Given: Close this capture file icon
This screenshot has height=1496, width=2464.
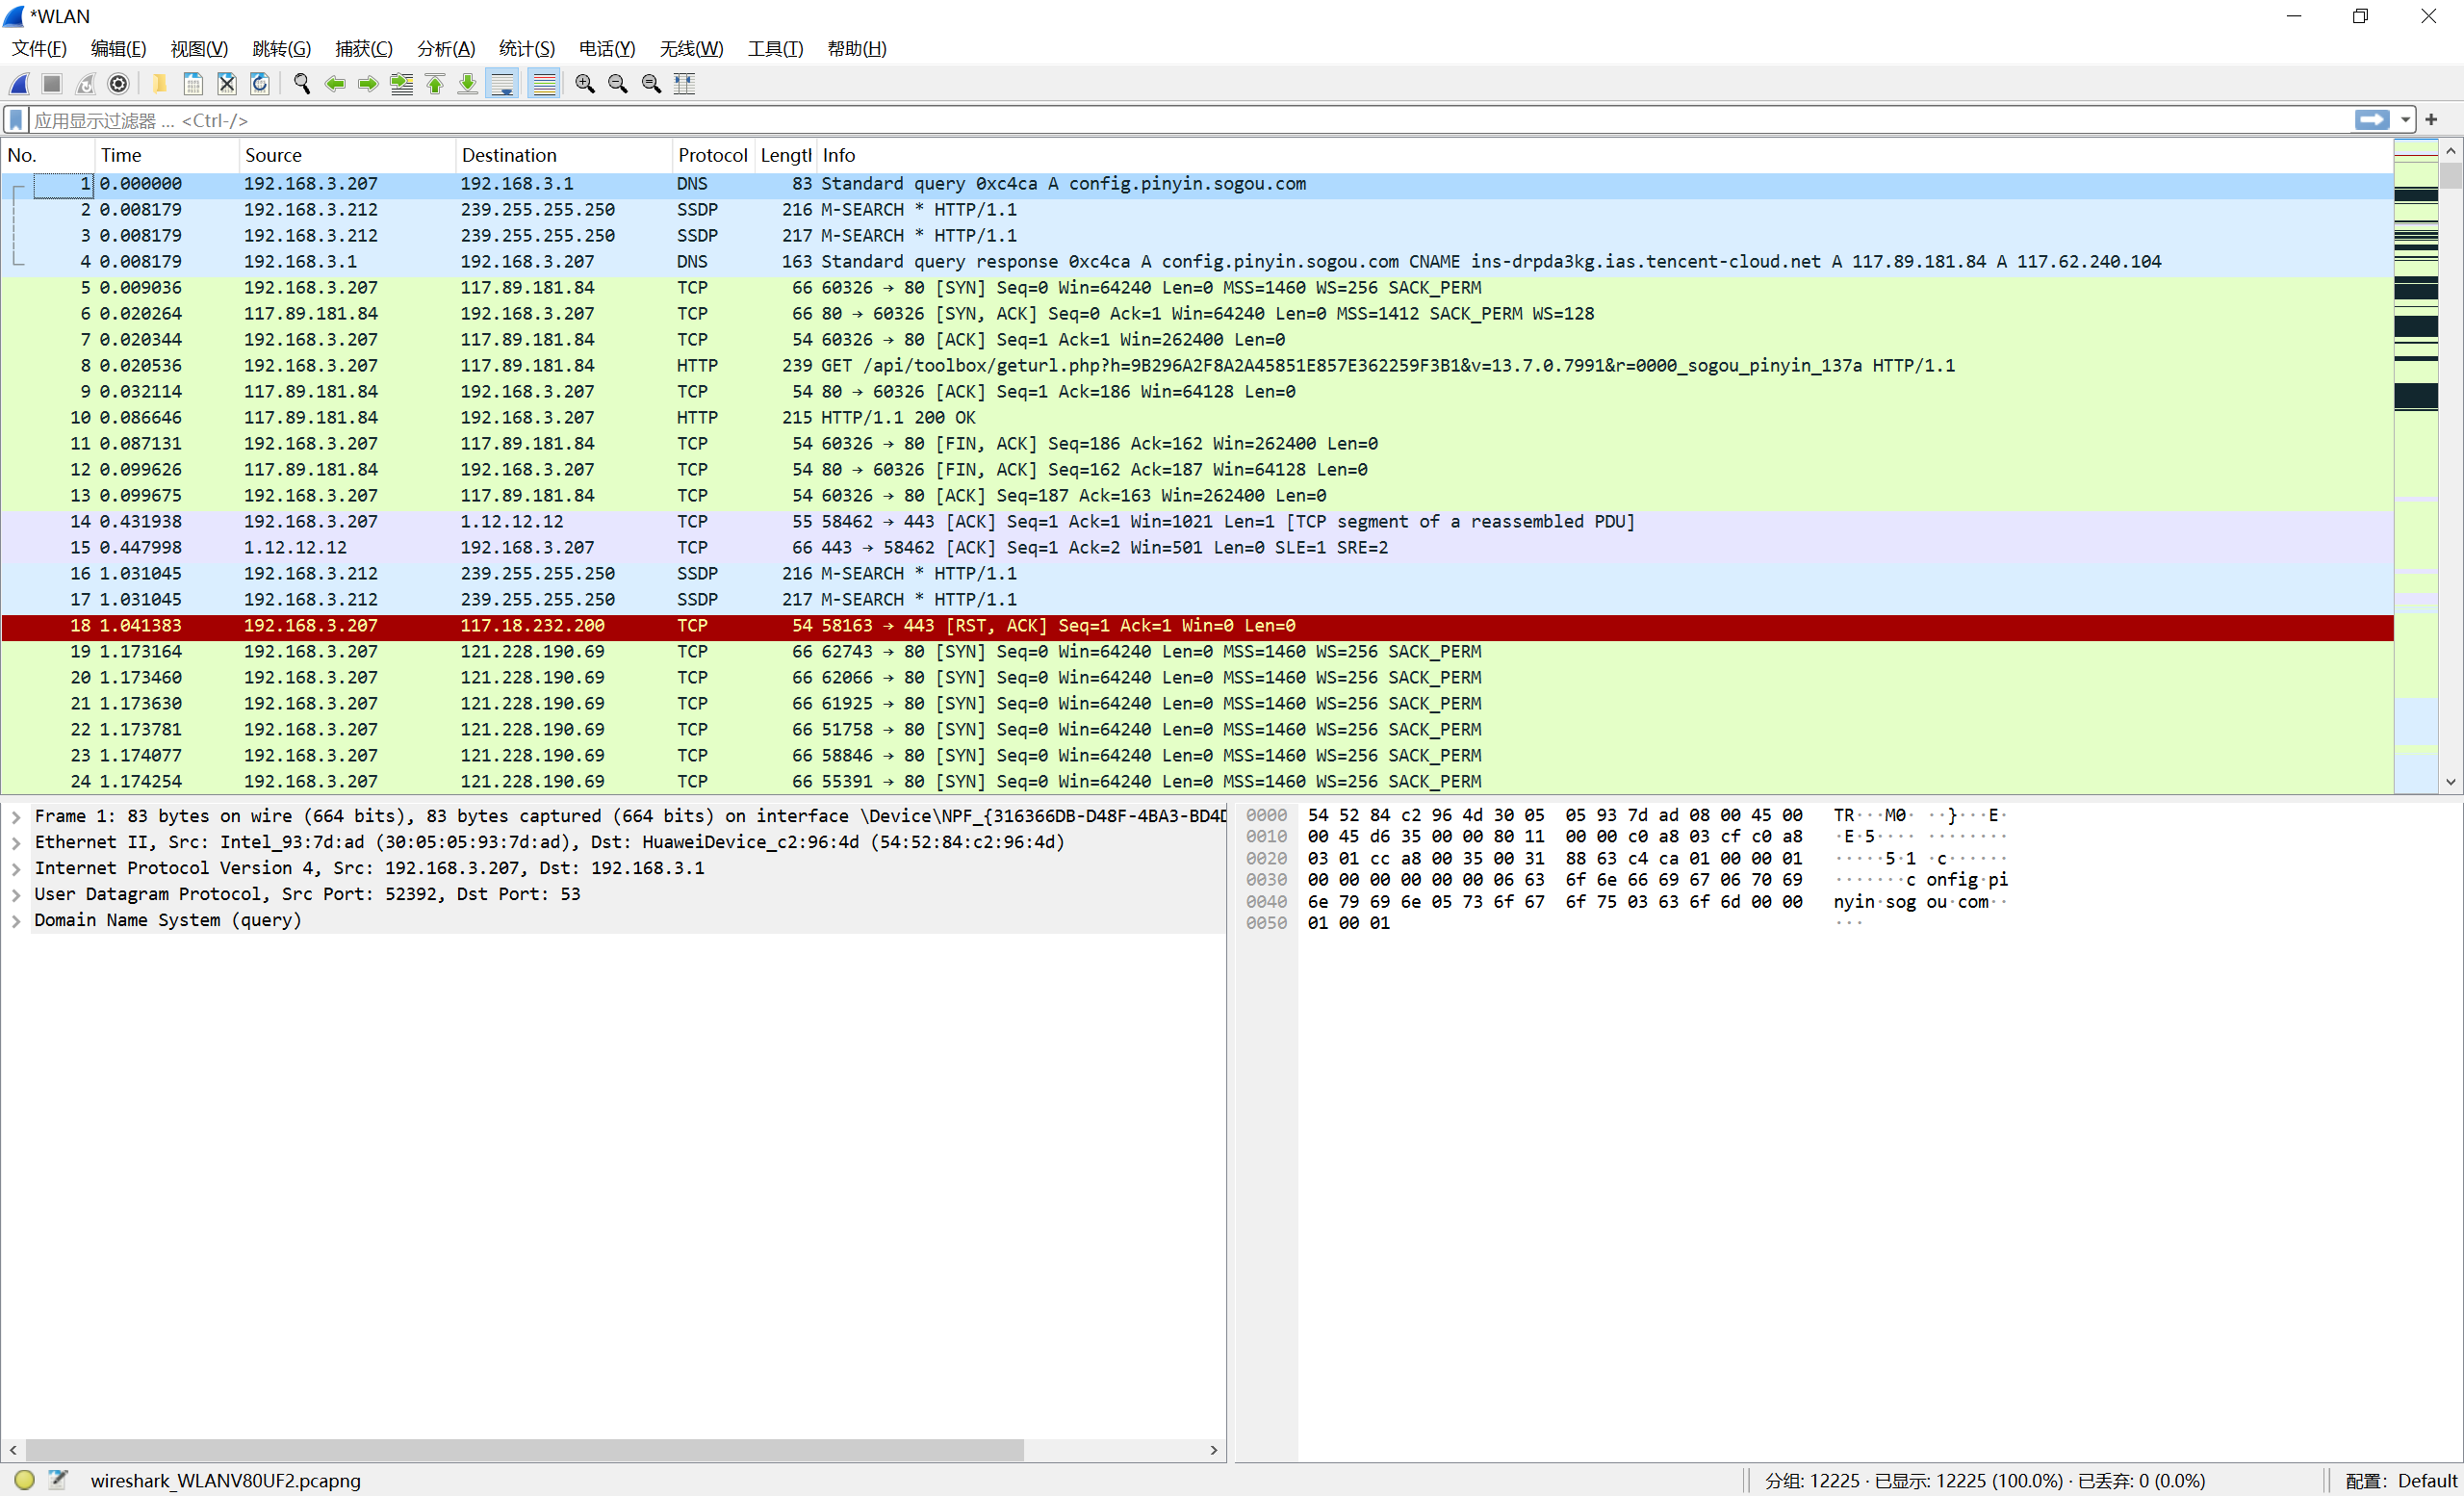Looking at the screenshot, I should coord(227,84).
